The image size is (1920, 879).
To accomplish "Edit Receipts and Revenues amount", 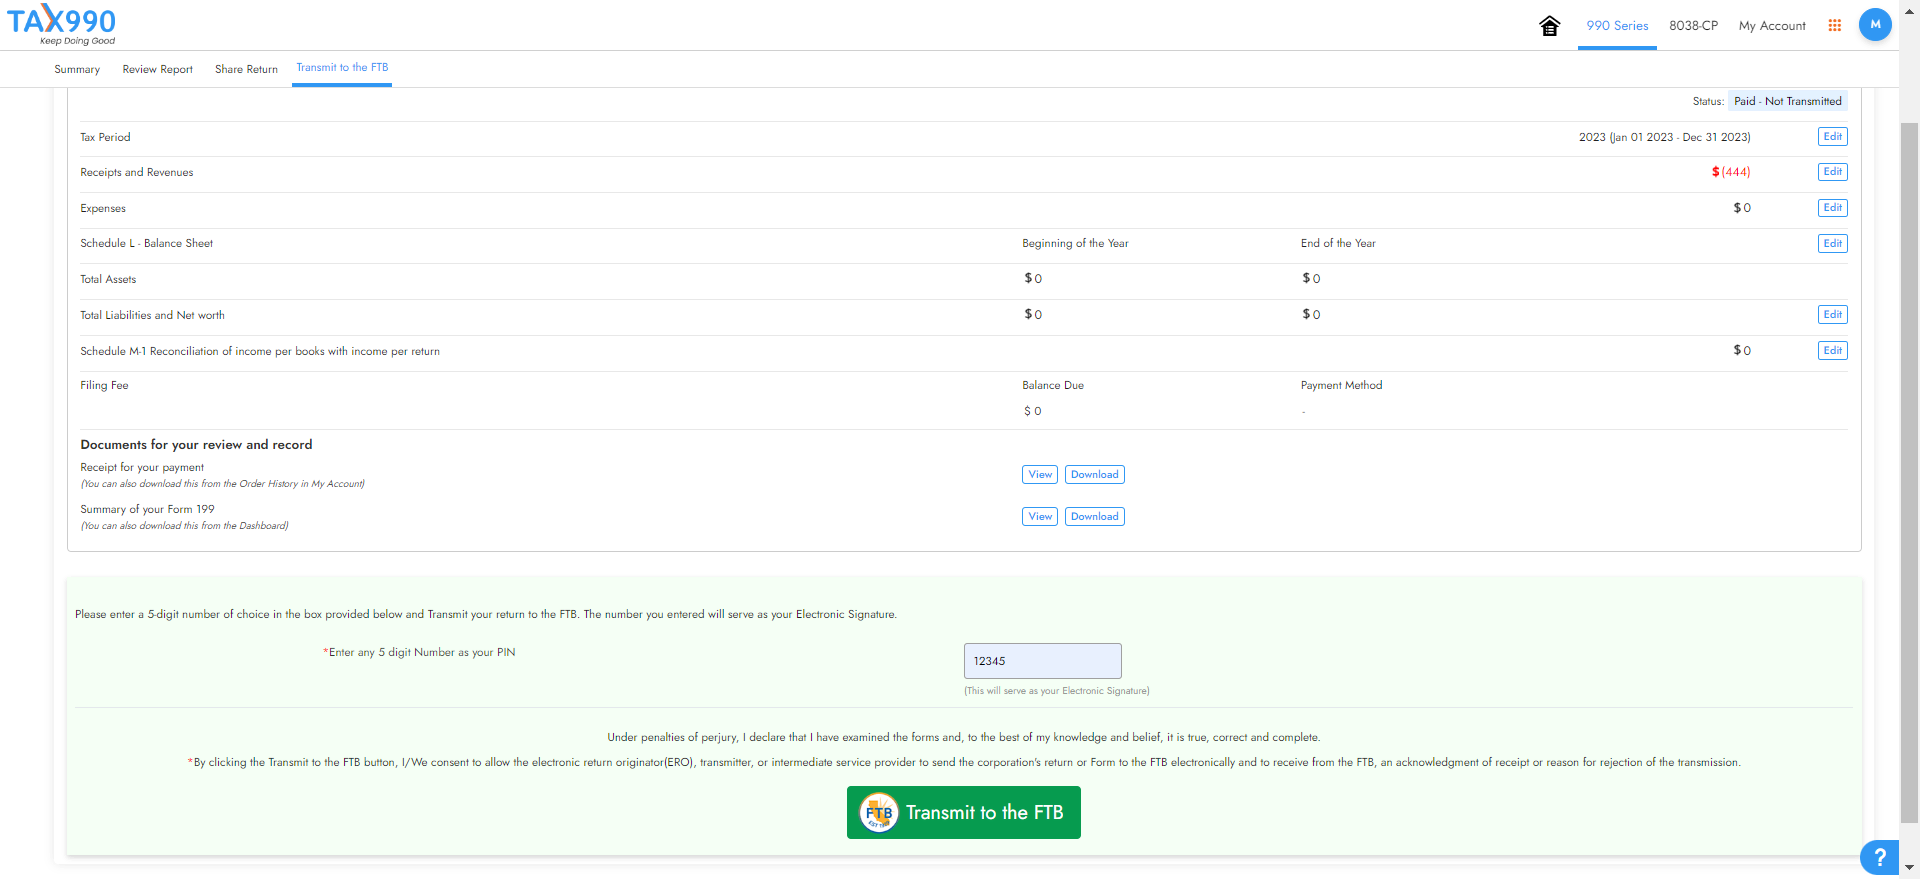I will click(x=1832, y=172).
